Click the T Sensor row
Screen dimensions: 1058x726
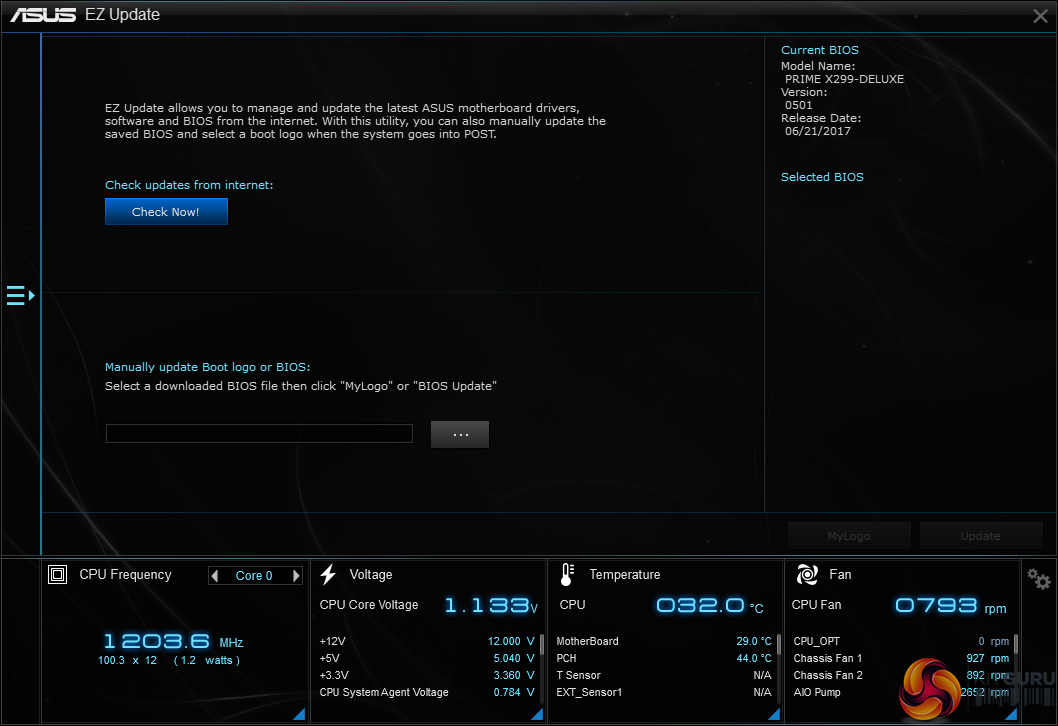coord(664,675)
